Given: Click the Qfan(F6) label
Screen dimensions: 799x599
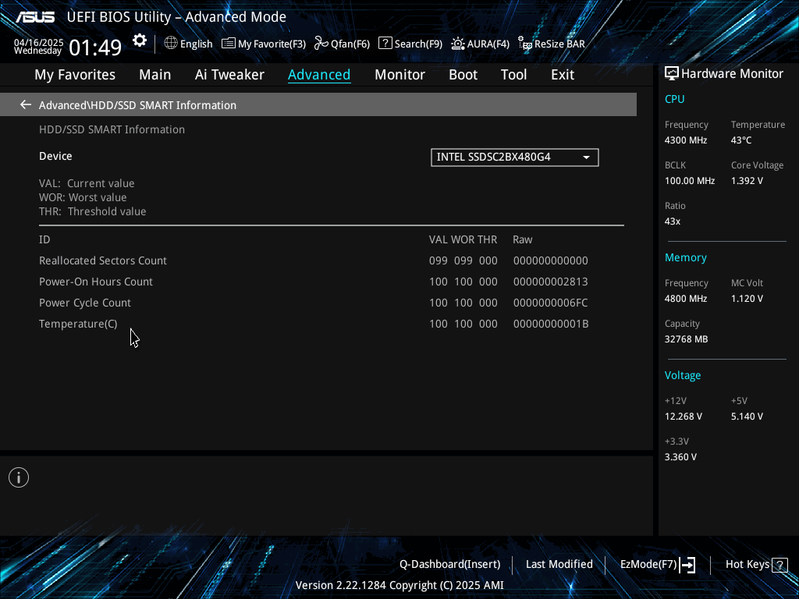Looking at the screenshot, I should pos(350,44).
